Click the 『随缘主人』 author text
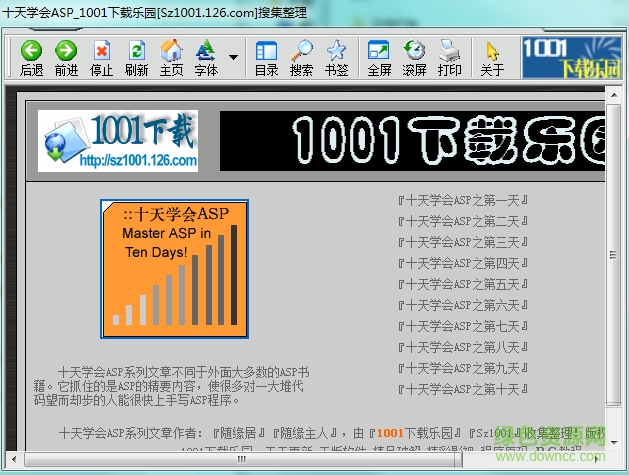Screen dimensions: 629x475 [x=304, y=433]
